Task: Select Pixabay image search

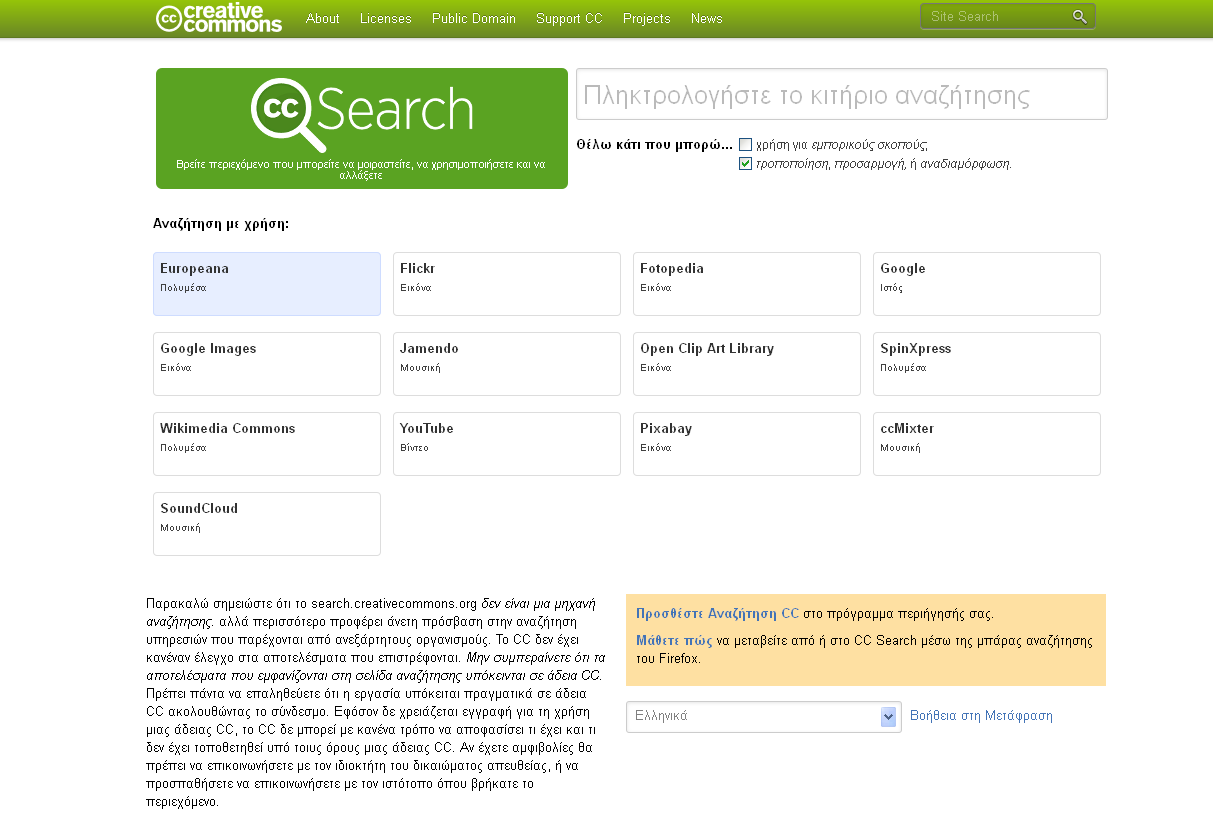Action: click(x=747, y=444)
